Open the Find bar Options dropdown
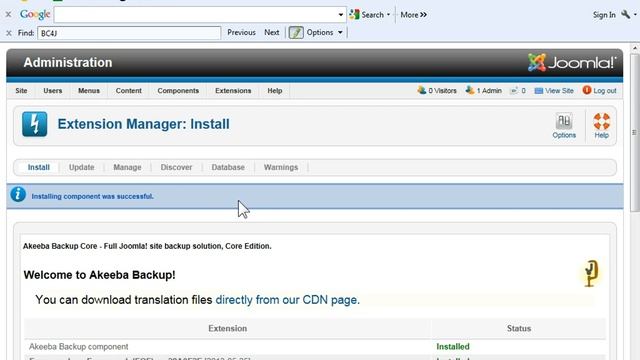 (324, 32)
